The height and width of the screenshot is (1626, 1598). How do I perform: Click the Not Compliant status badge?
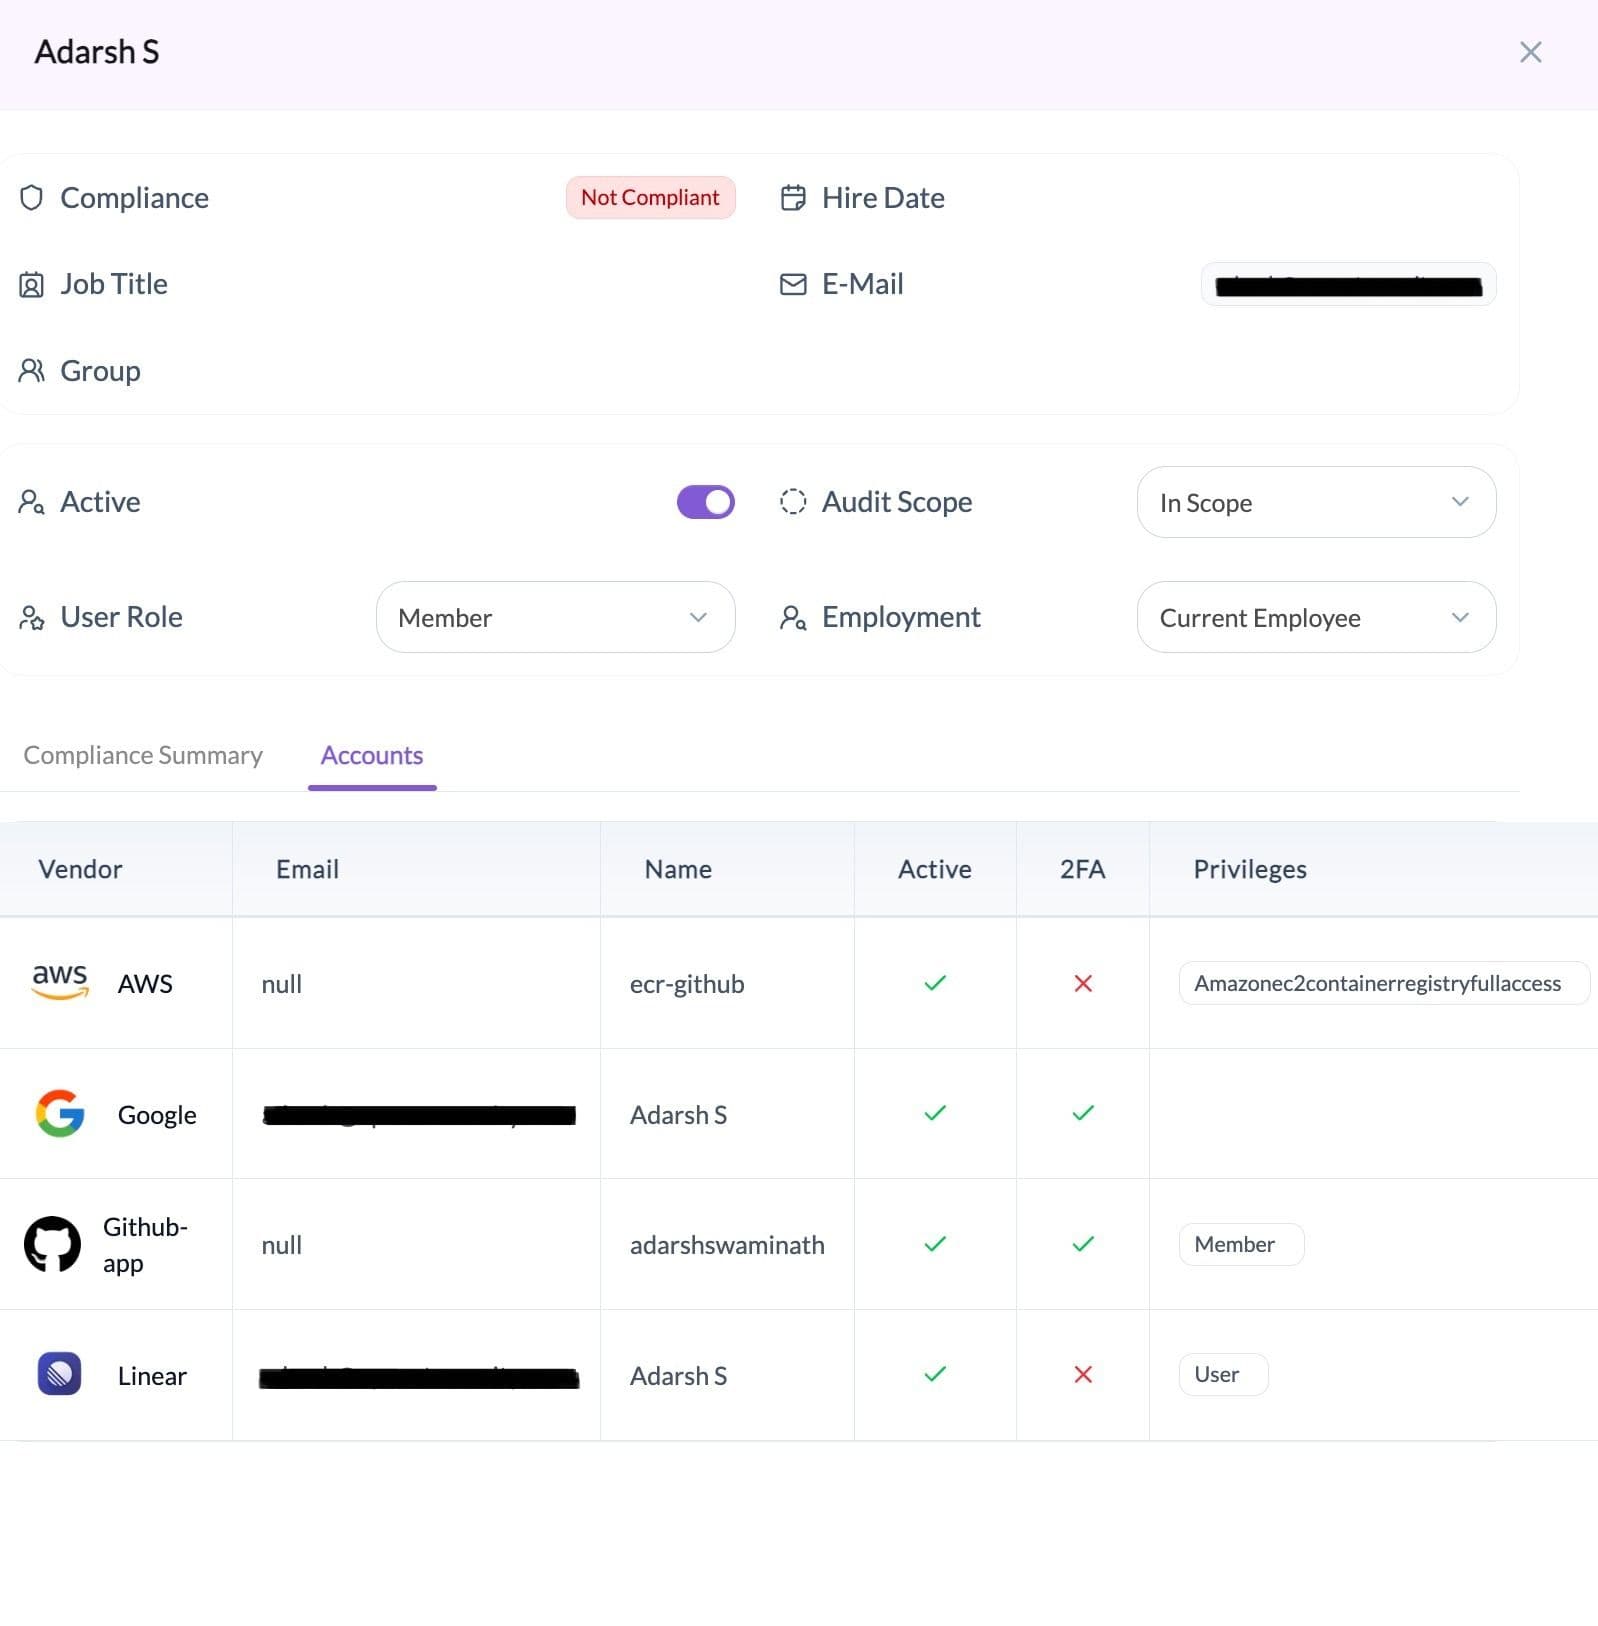tap(650, 198)
